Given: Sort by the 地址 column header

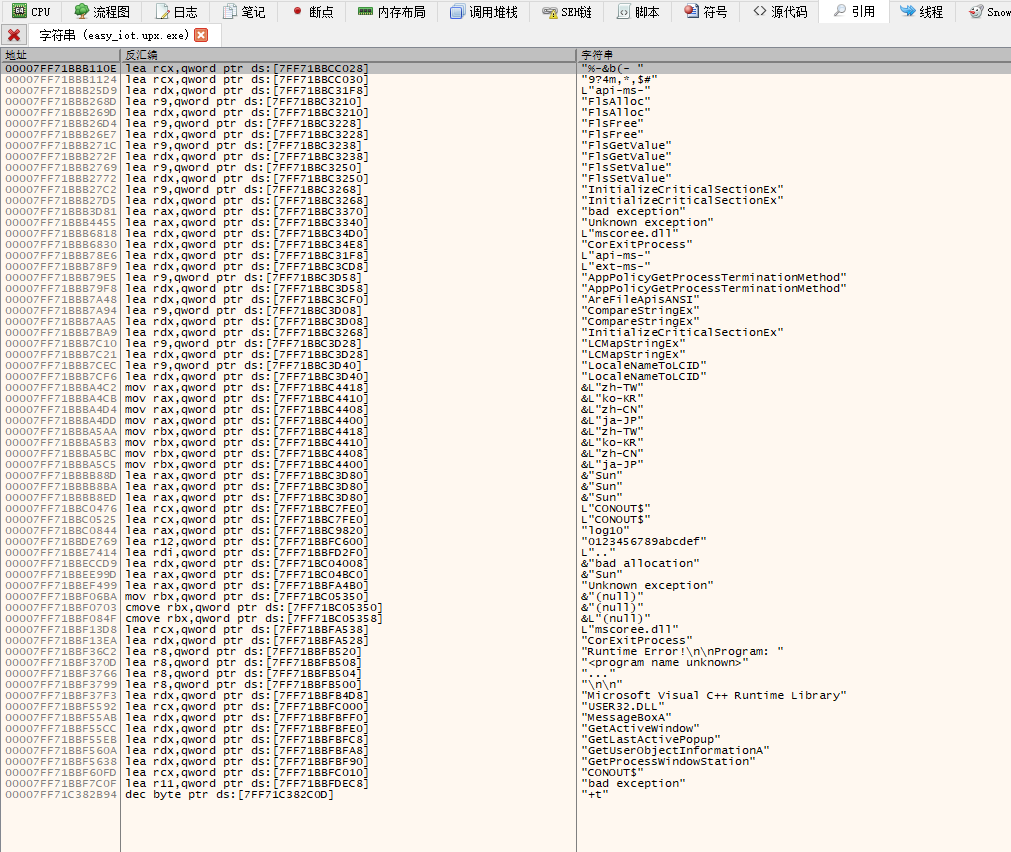Looking at the screenshot, I should pyautogui.click(x=60, y=54).
